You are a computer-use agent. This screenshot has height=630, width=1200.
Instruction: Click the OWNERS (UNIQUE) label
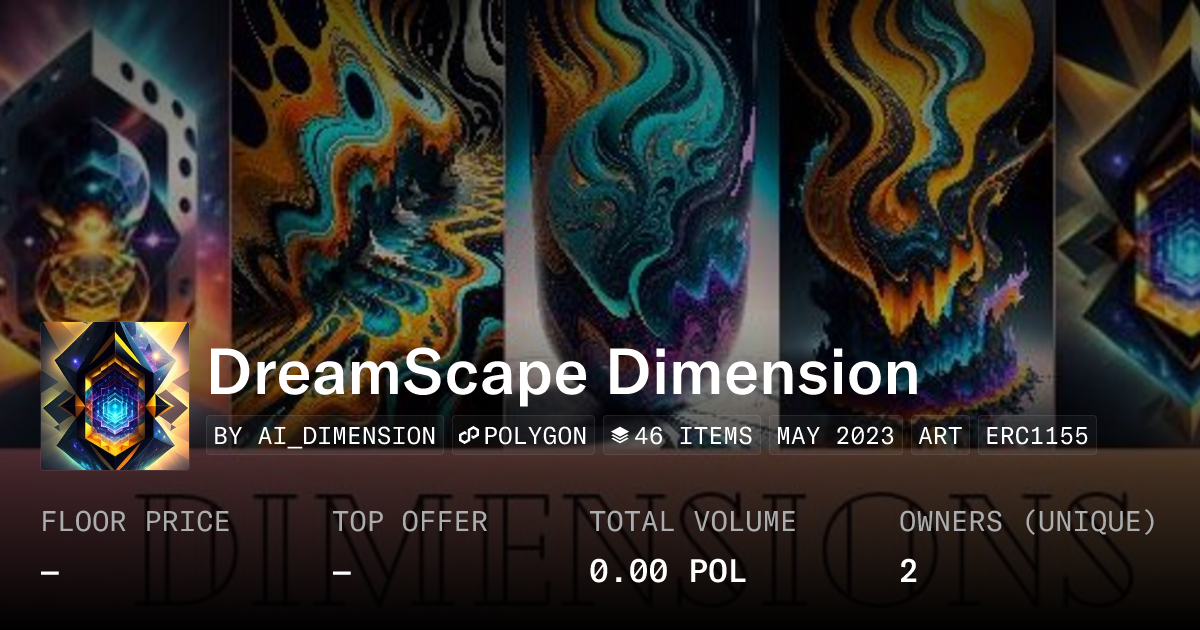pos(1028,522)
